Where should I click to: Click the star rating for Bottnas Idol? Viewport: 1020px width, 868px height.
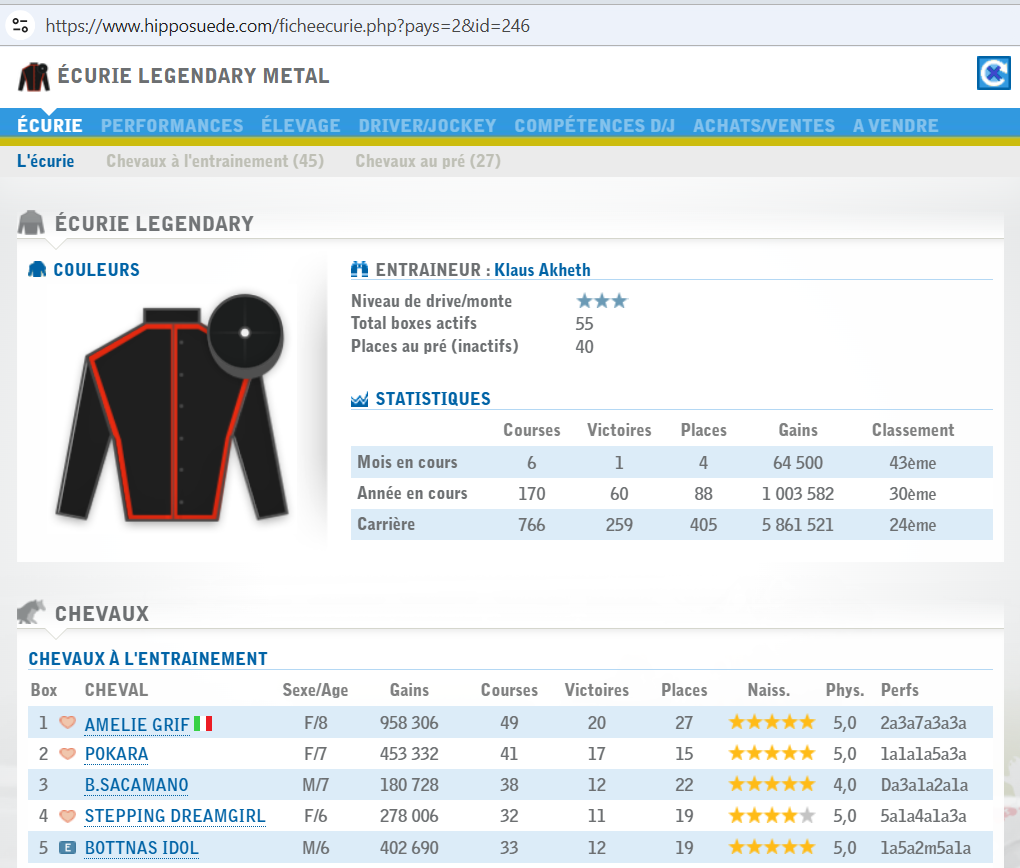pos(772,847)
